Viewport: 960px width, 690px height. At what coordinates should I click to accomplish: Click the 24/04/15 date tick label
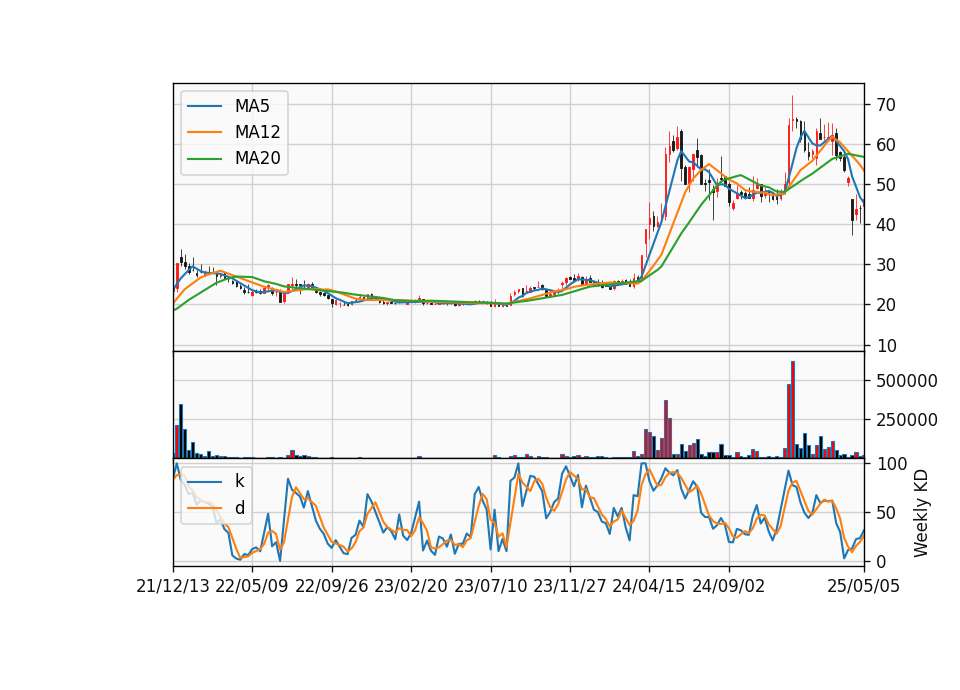pyautogui.click(x=649, y=586)
